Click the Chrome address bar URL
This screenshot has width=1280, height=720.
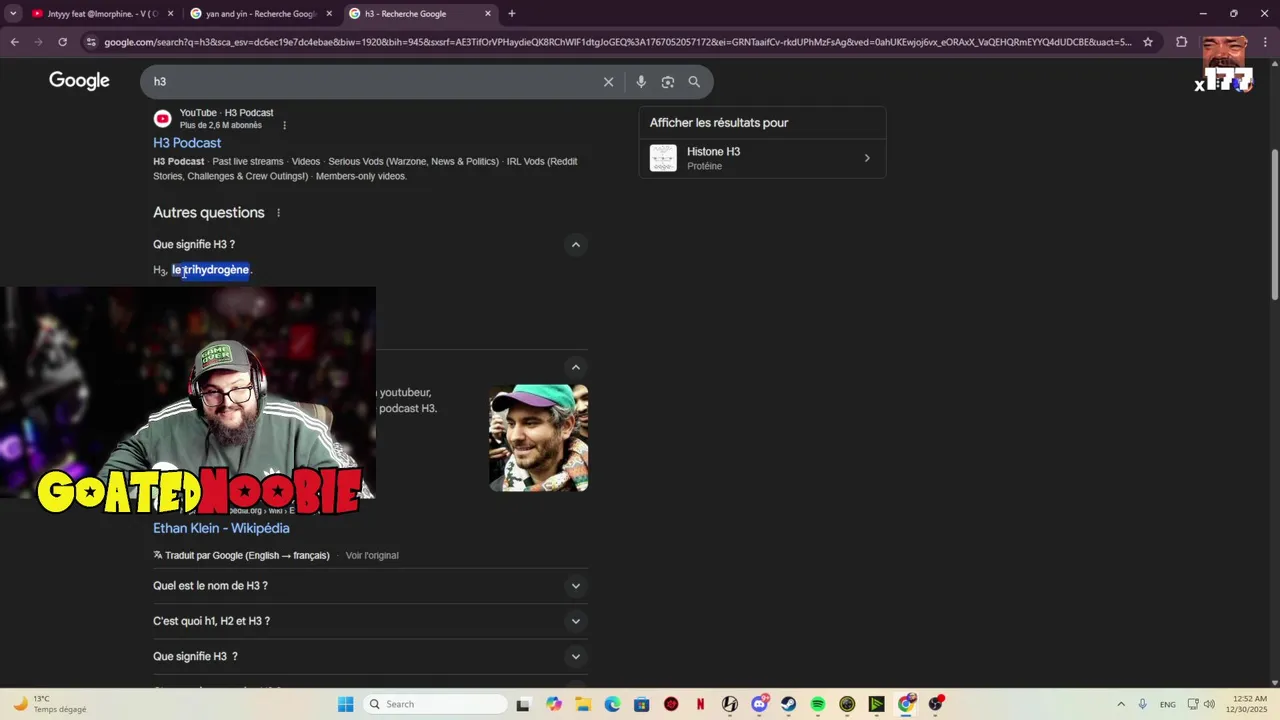[617, 42]
